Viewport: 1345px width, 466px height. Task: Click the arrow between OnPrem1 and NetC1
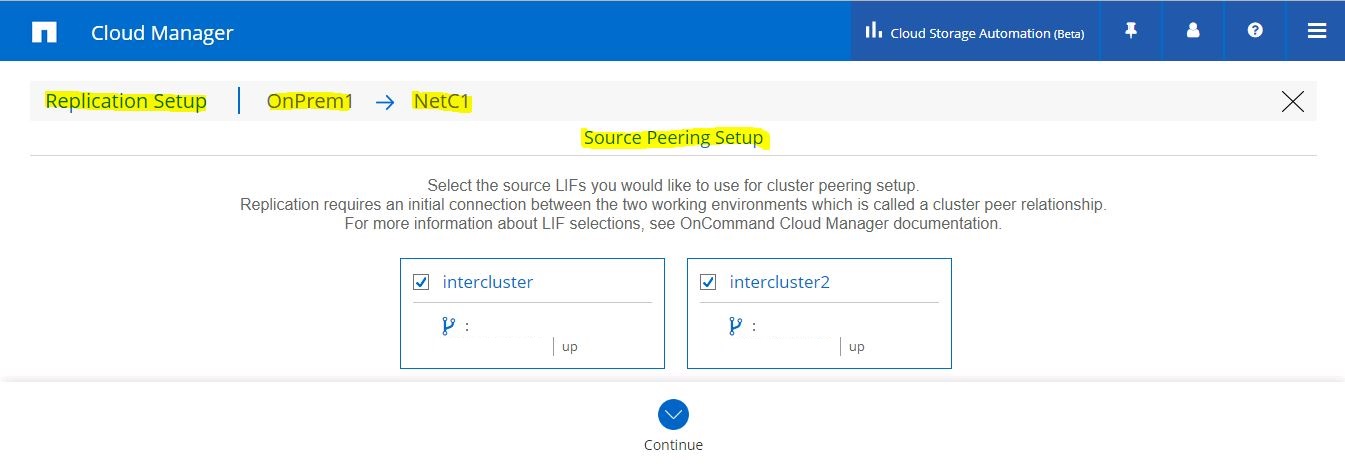[x=385, y=102]
